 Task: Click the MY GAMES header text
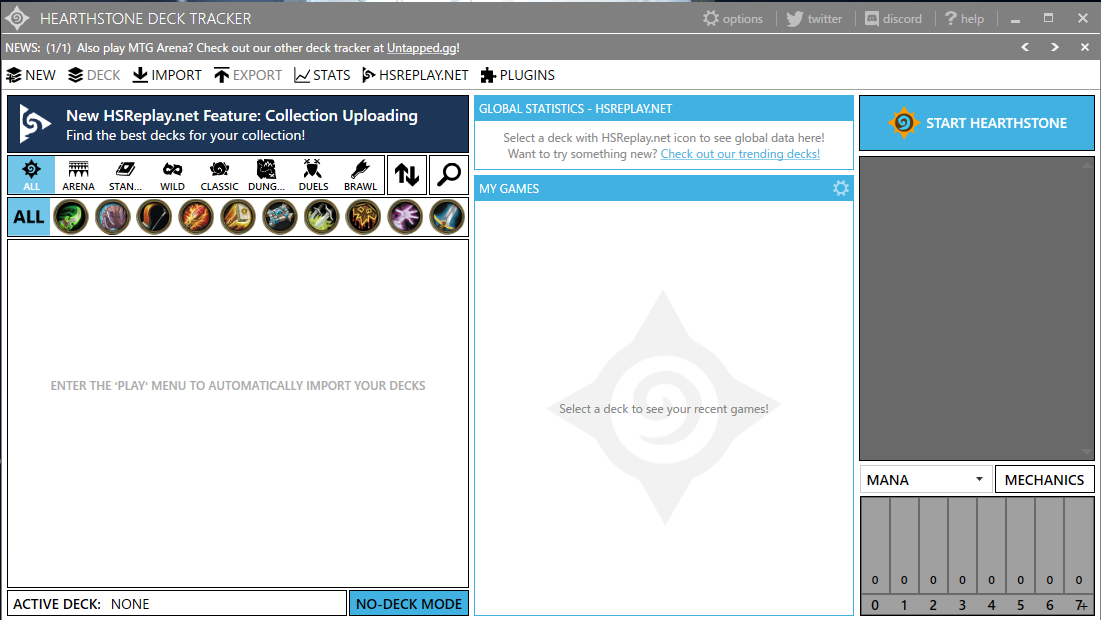tap(509, 188)
